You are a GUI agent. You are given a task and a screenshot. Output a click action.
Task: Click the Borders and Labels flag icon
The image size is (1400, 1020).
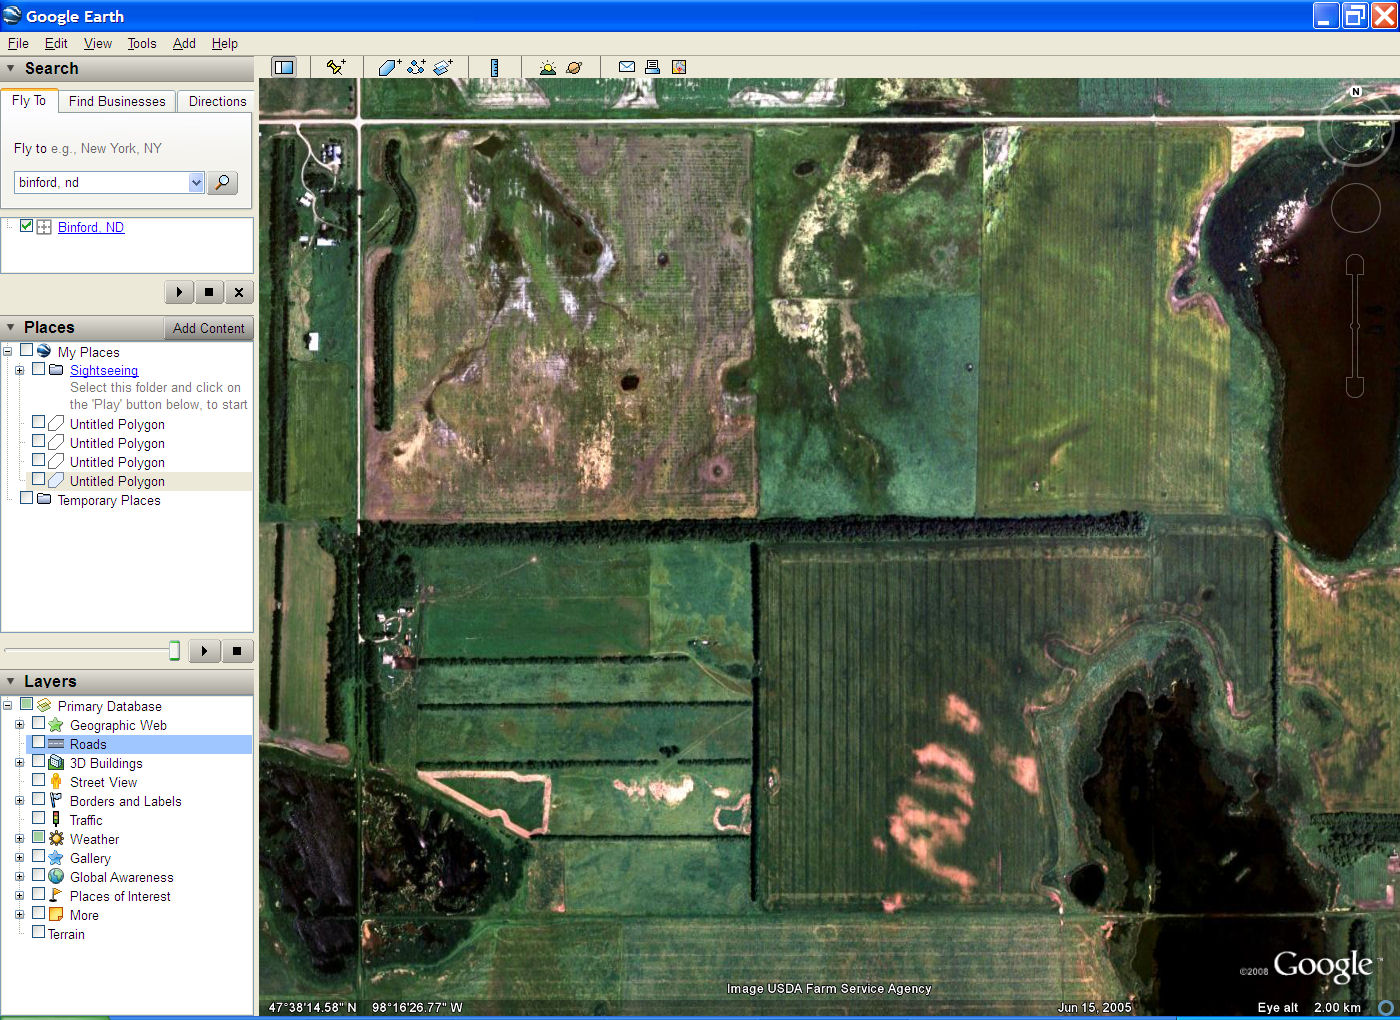pyautogui.click(x=56, y=801)
